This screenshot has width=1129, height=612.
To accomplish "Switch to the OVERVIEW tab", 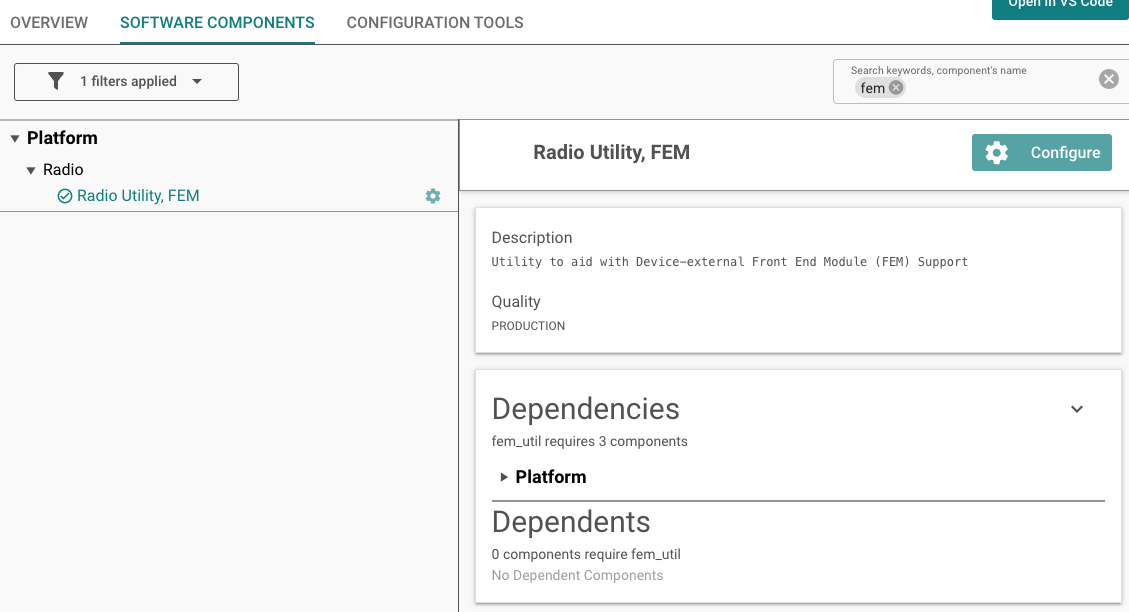I will [x=49, y=22].
